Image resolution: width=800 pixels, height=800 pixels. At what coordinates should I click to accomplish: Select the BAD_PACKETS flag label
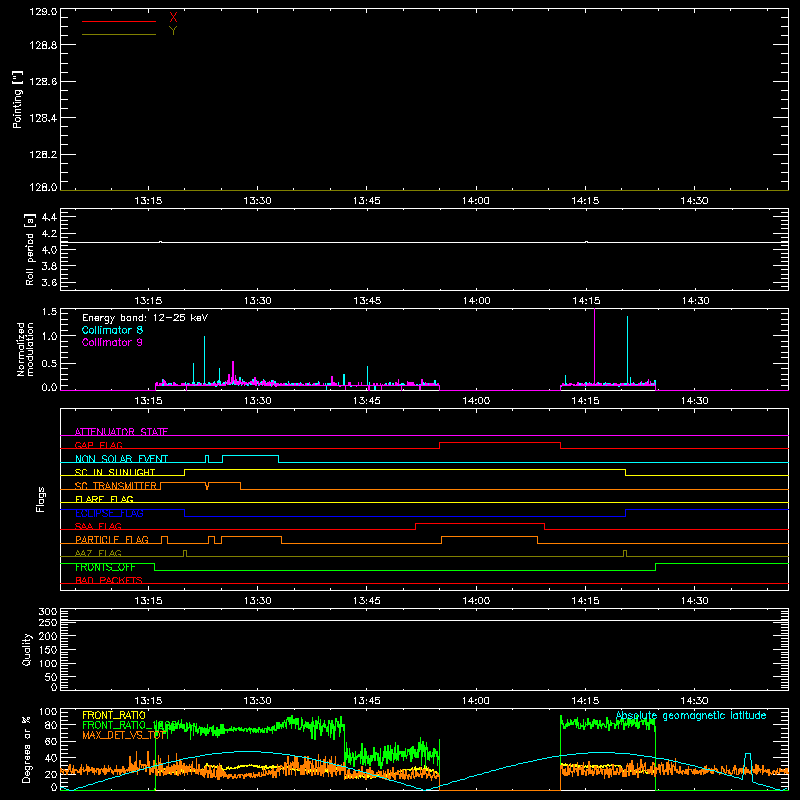tap(109, 580)
